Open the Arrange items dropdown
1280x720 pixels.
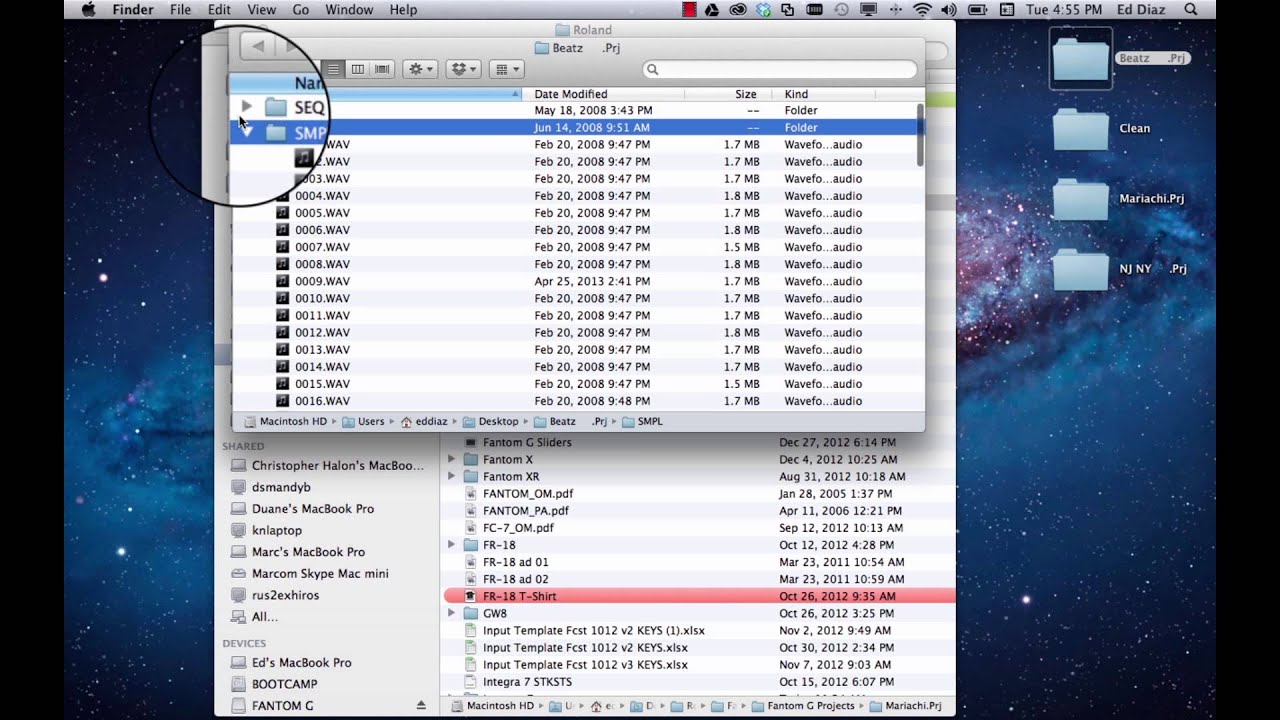click(x=506, y=69)
